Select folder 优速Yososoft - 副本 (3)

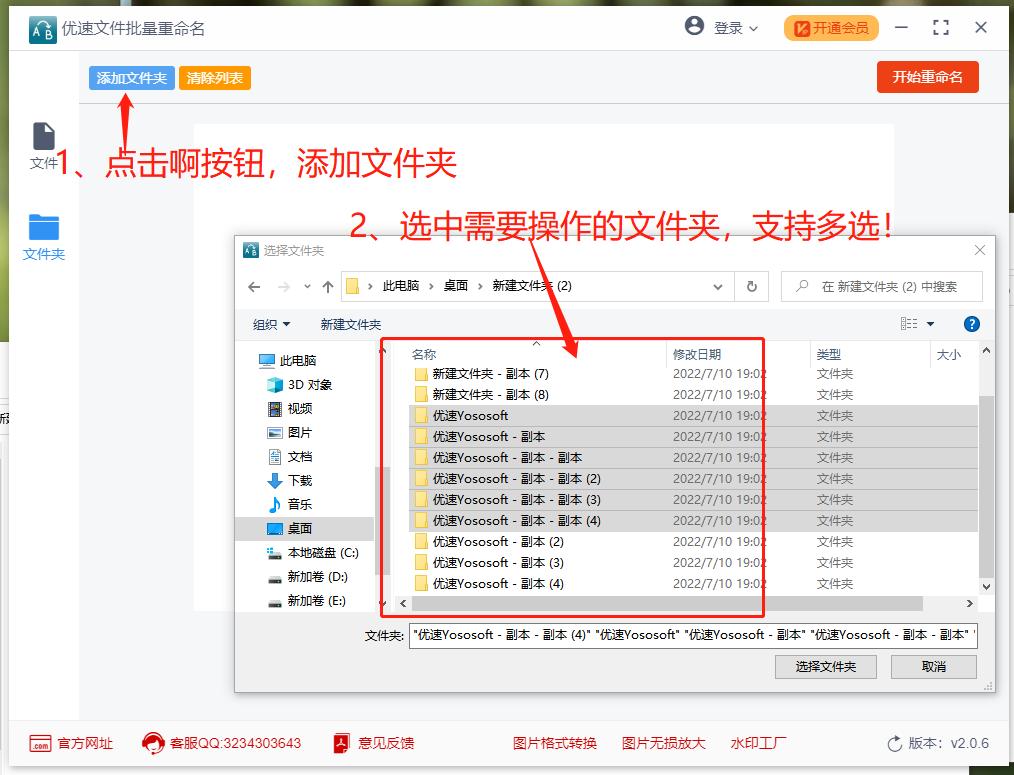coord(693,563)
